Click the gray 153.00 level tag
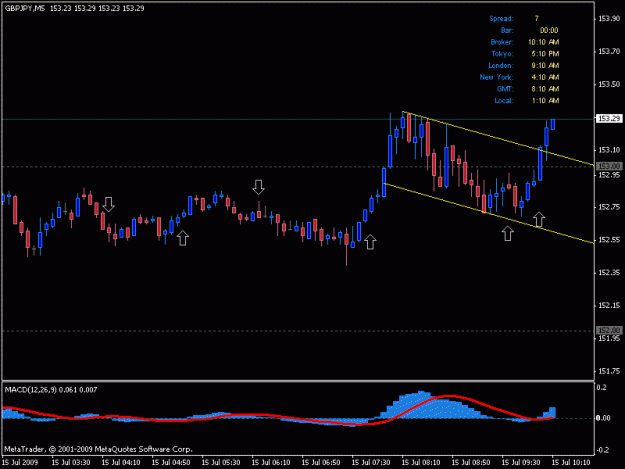 [x=609, y=166]
